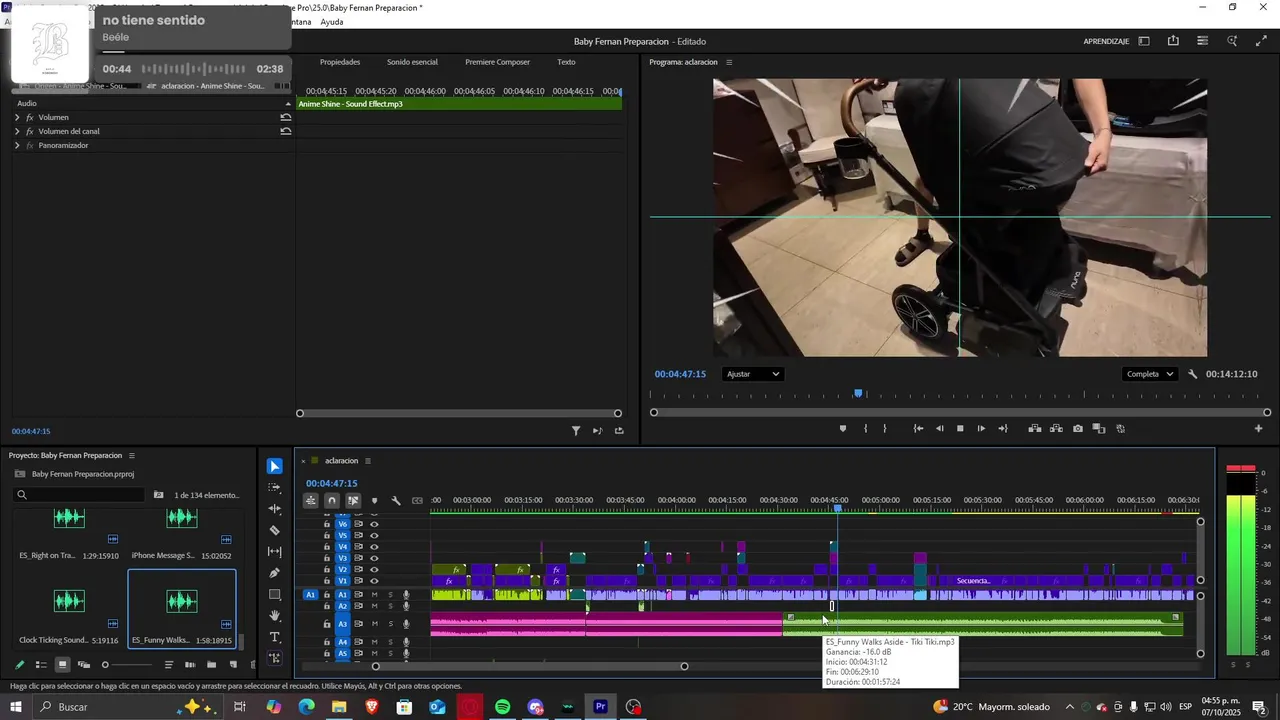Create a new bin folder in project panel

211,664
